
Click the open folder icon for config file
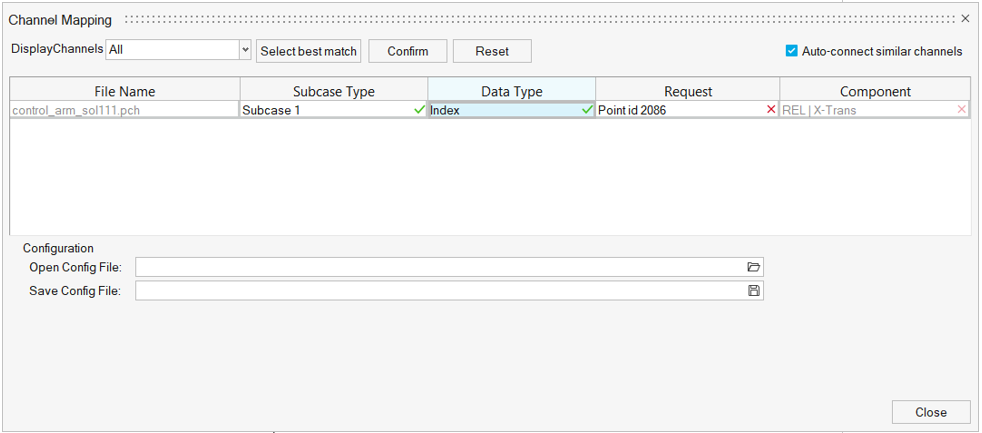point(754,267)
